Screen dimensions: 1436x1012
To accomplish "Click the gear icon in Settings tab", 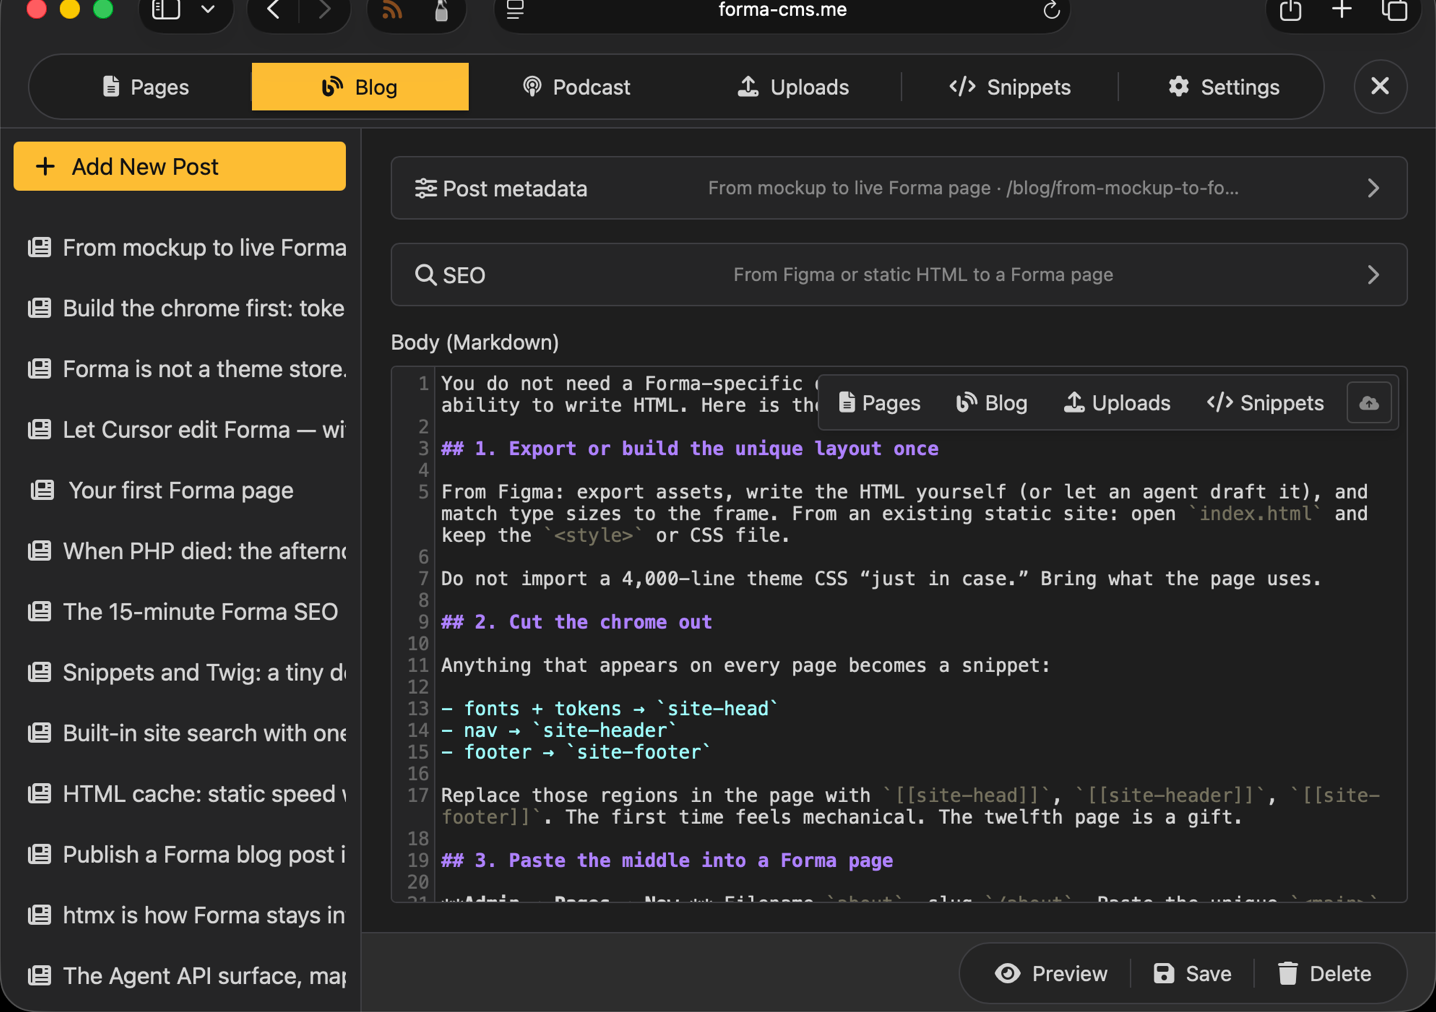I will [x=1179, y=87].
